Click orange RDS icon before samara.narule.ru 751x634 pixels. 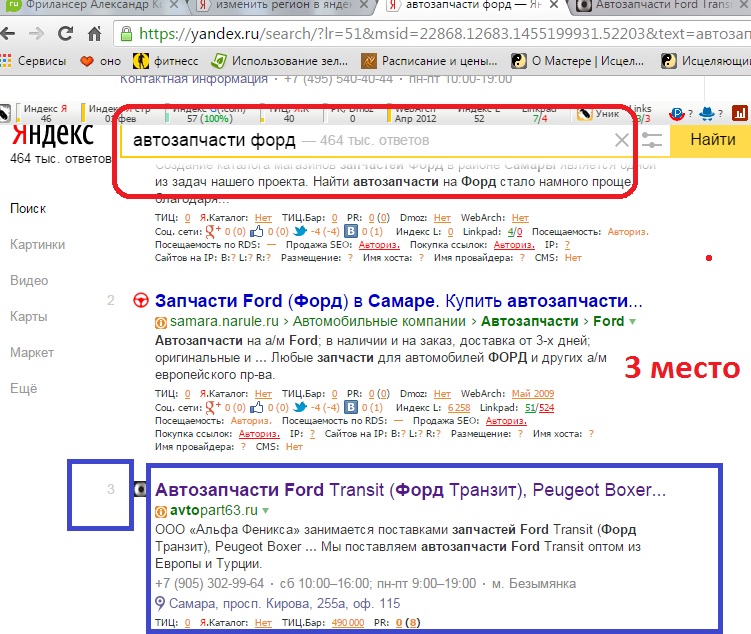point(161,322)
